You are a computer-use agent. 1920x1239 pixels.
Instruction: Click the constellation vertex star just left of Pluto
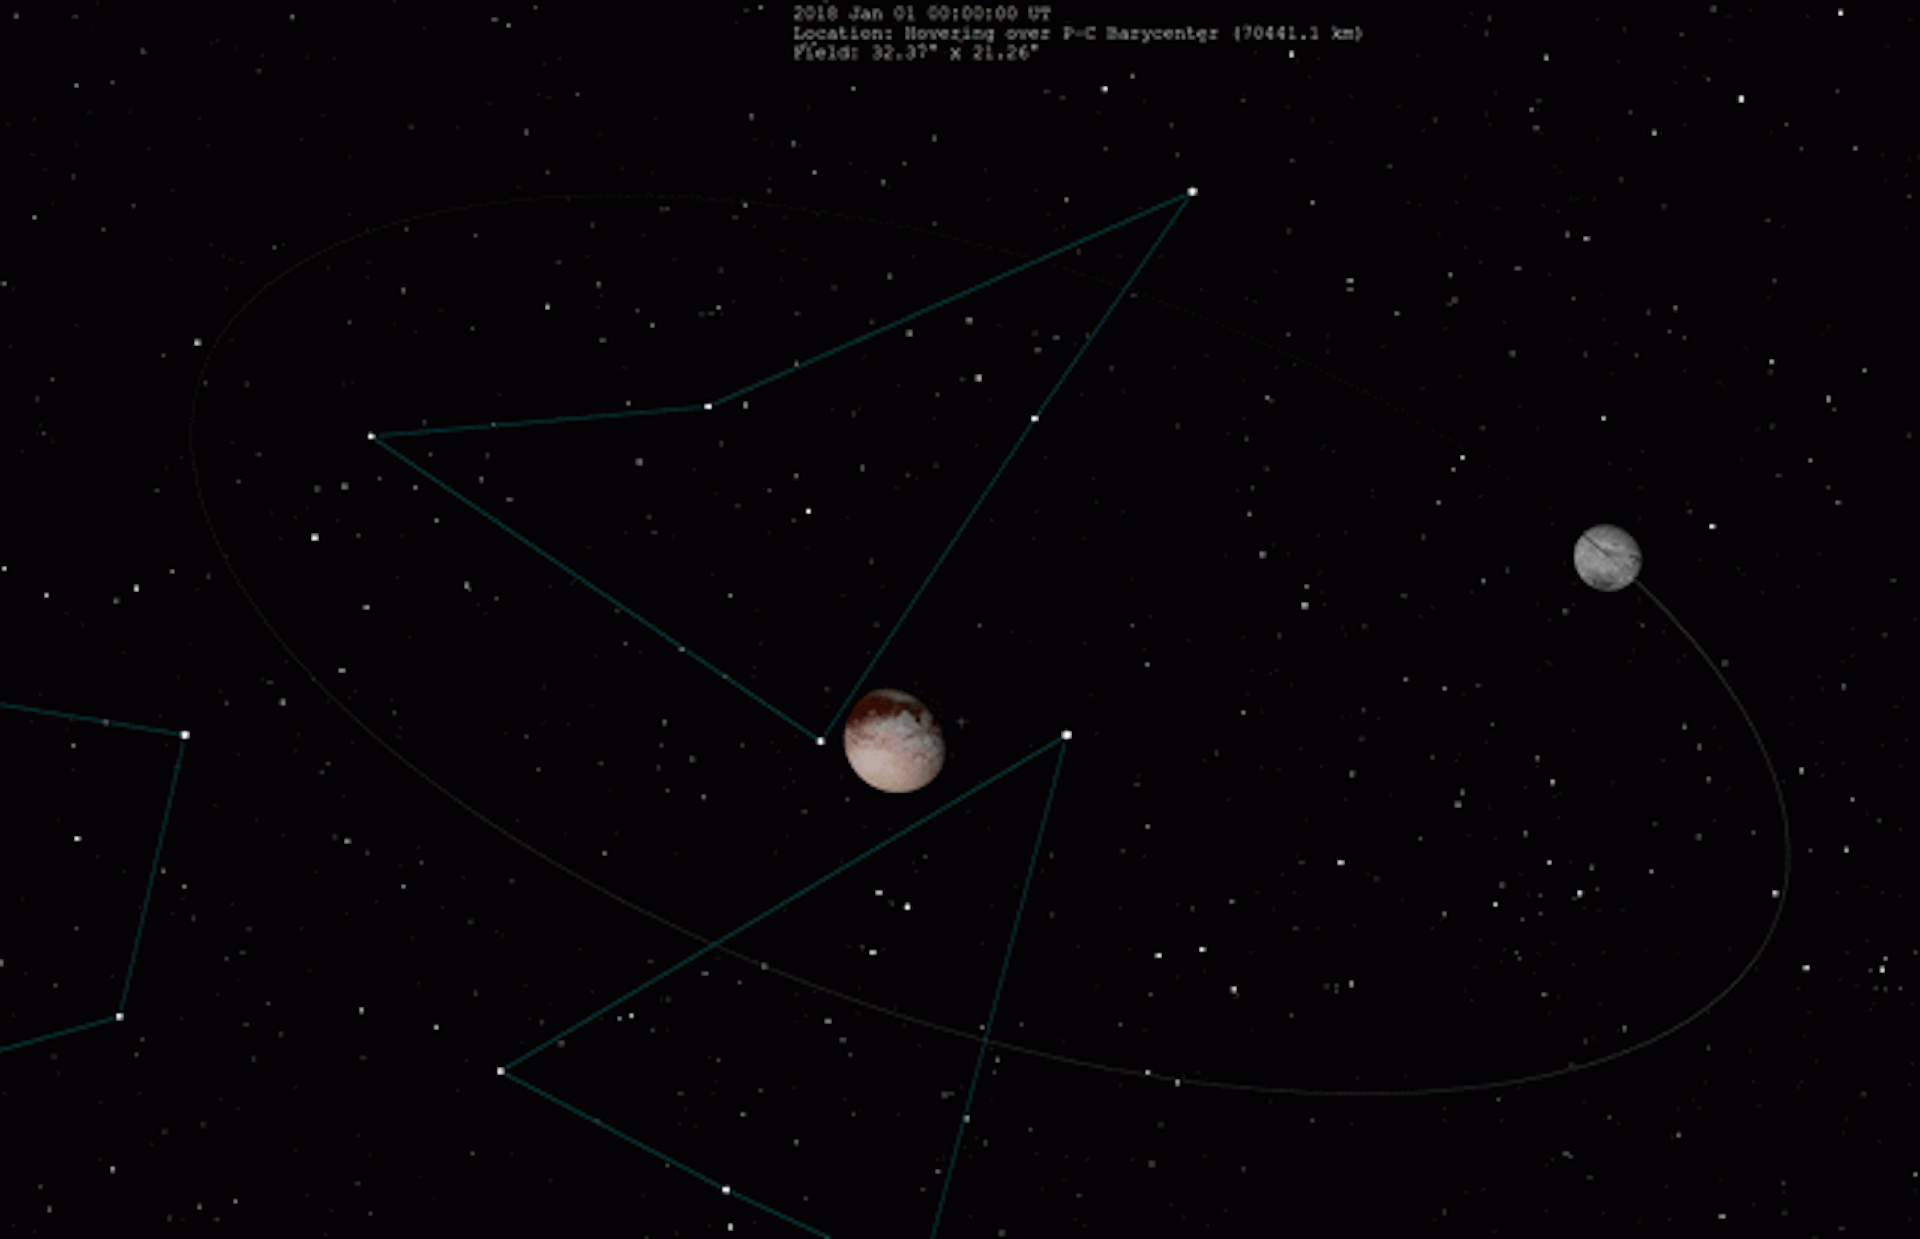821,741
